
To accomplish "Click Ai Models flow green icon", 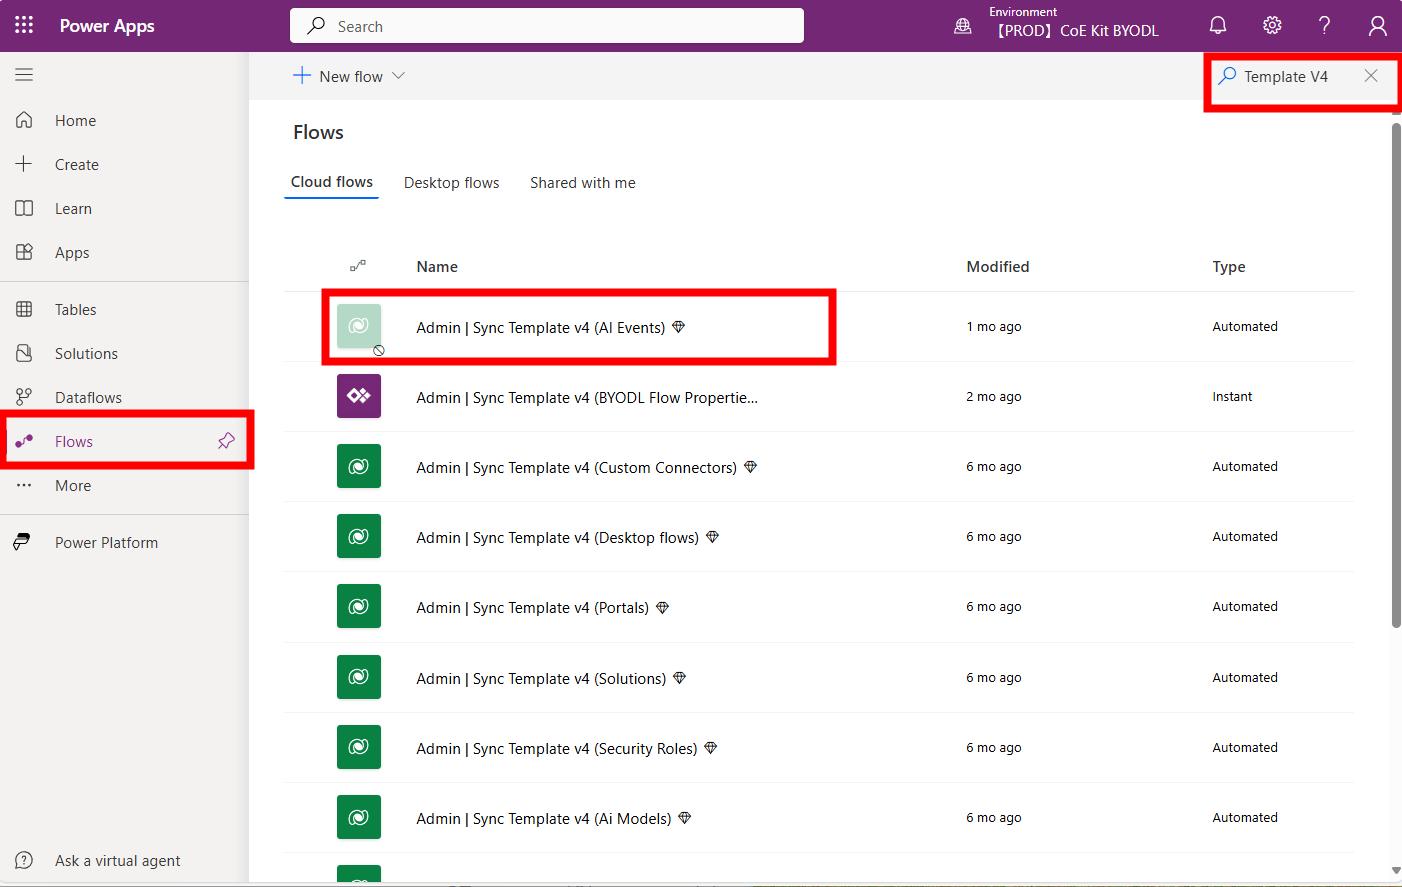I will 359,817.
